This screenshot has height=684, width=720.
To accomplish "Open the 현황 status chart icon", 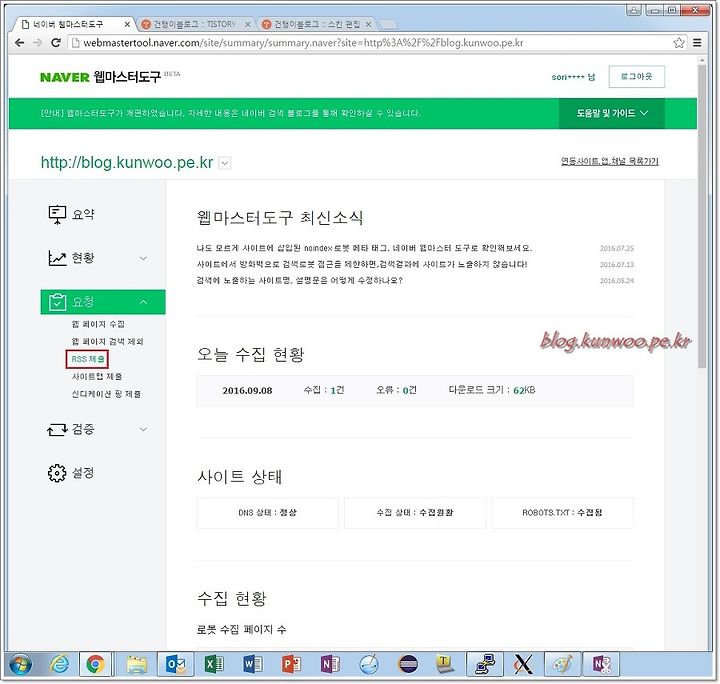I will [57, 258].
